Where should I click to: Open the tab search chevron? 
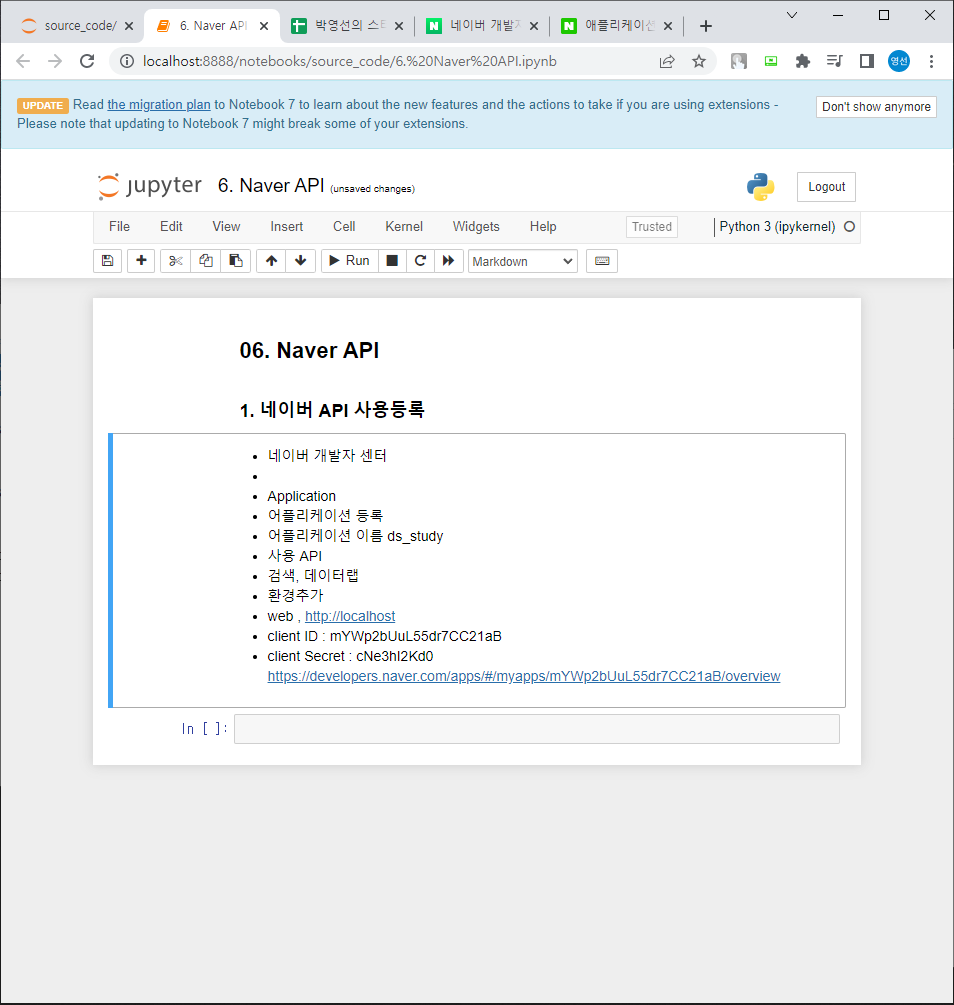(x=792, y=15)
